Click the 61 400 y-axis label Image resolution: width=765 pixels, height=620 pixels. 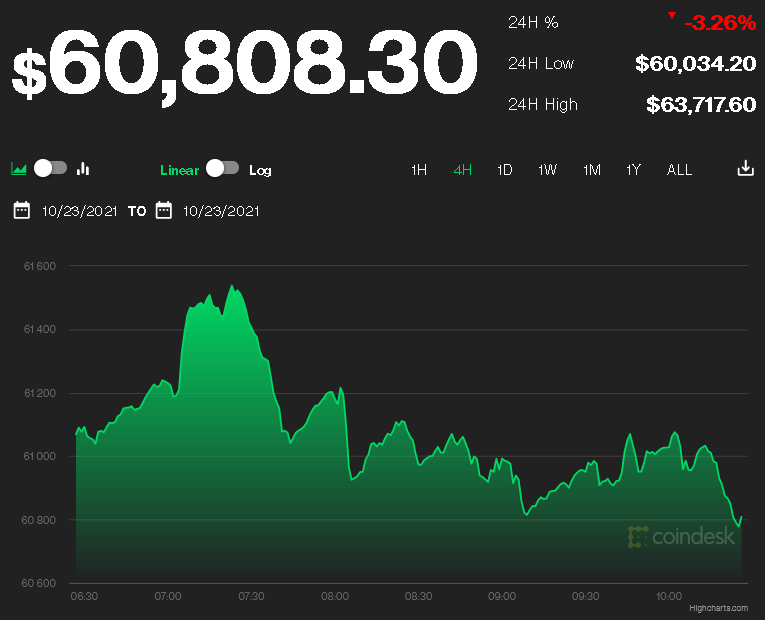(x=40, y=330)
